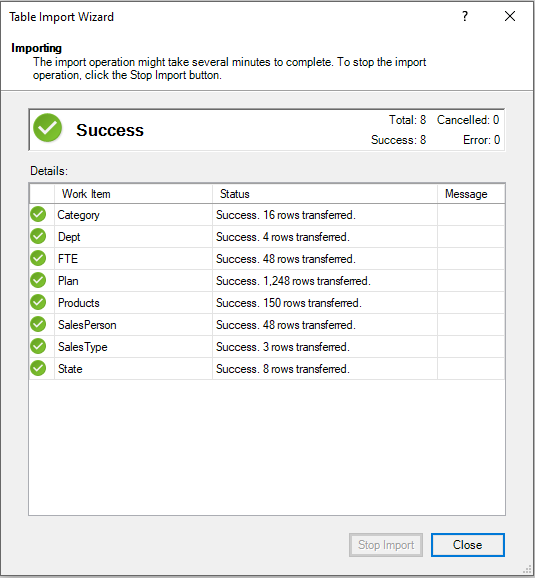Click FTE status '48 rows transferred'
Screen dimensions: 535x578
coord(309,259)
